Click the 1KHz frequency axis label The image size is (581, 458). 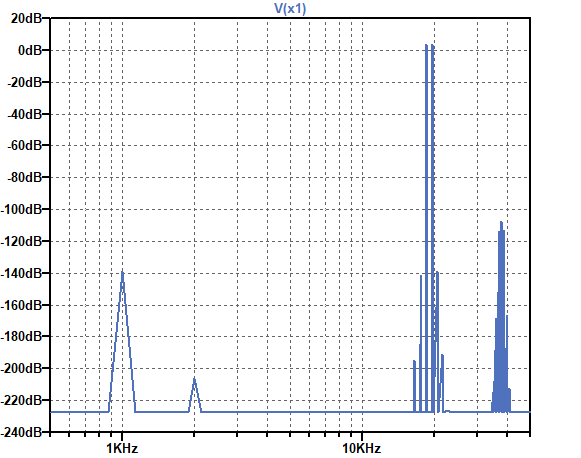tap(122, 449)
